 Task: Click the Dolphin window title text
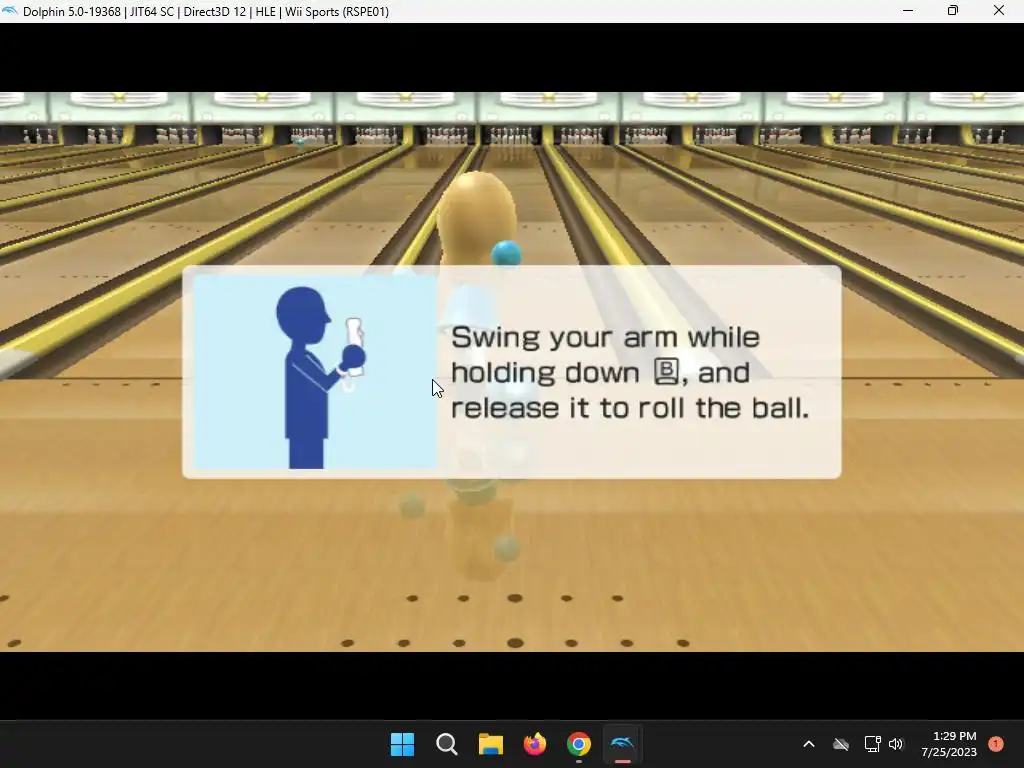(x=206, y=12)
